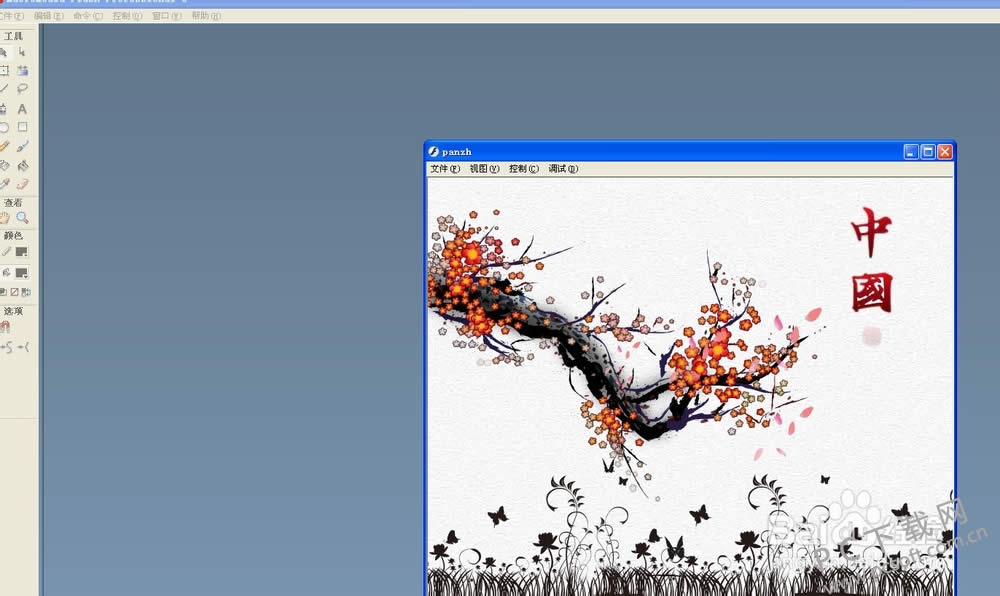Click the No Color button
Screen dimensions: 1000x596
pyautogui.click(x=14, y=292)
